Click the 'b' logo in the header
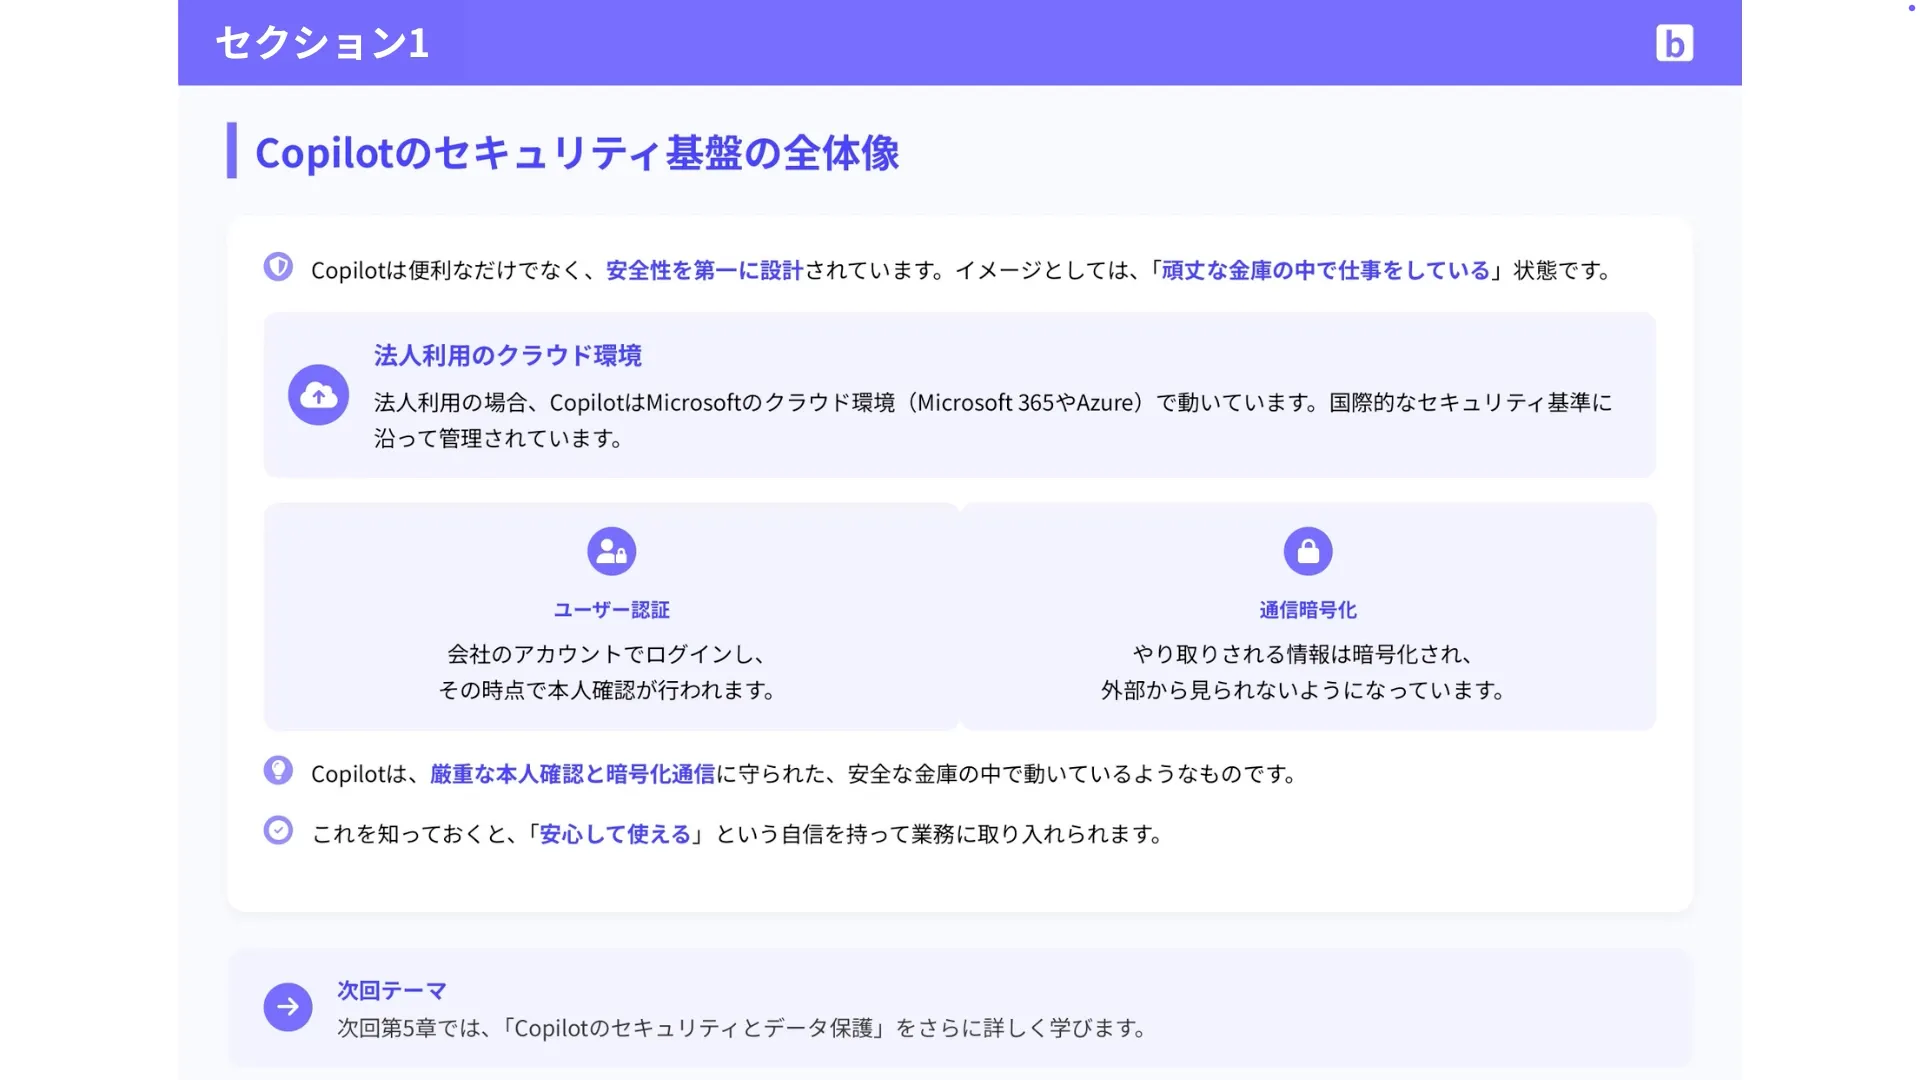 tap(1675, 42)
